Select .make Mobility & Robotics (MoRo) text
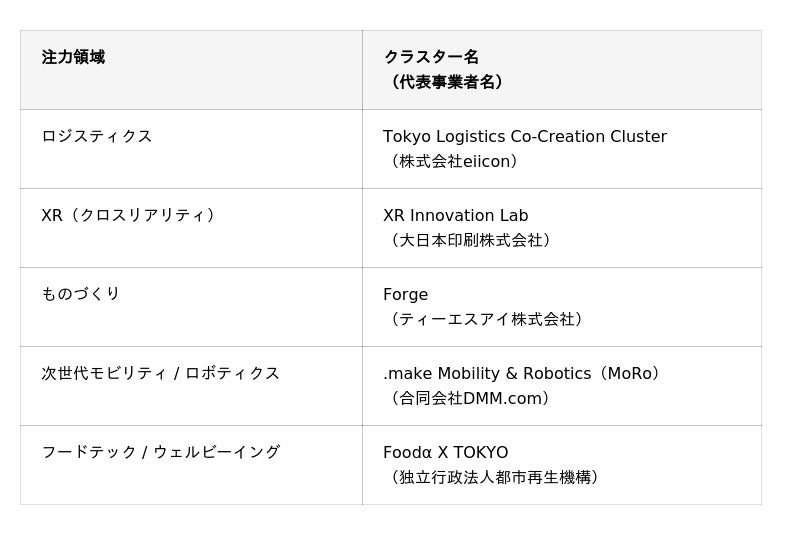The image size is (800, 535). tap(521, 373)
